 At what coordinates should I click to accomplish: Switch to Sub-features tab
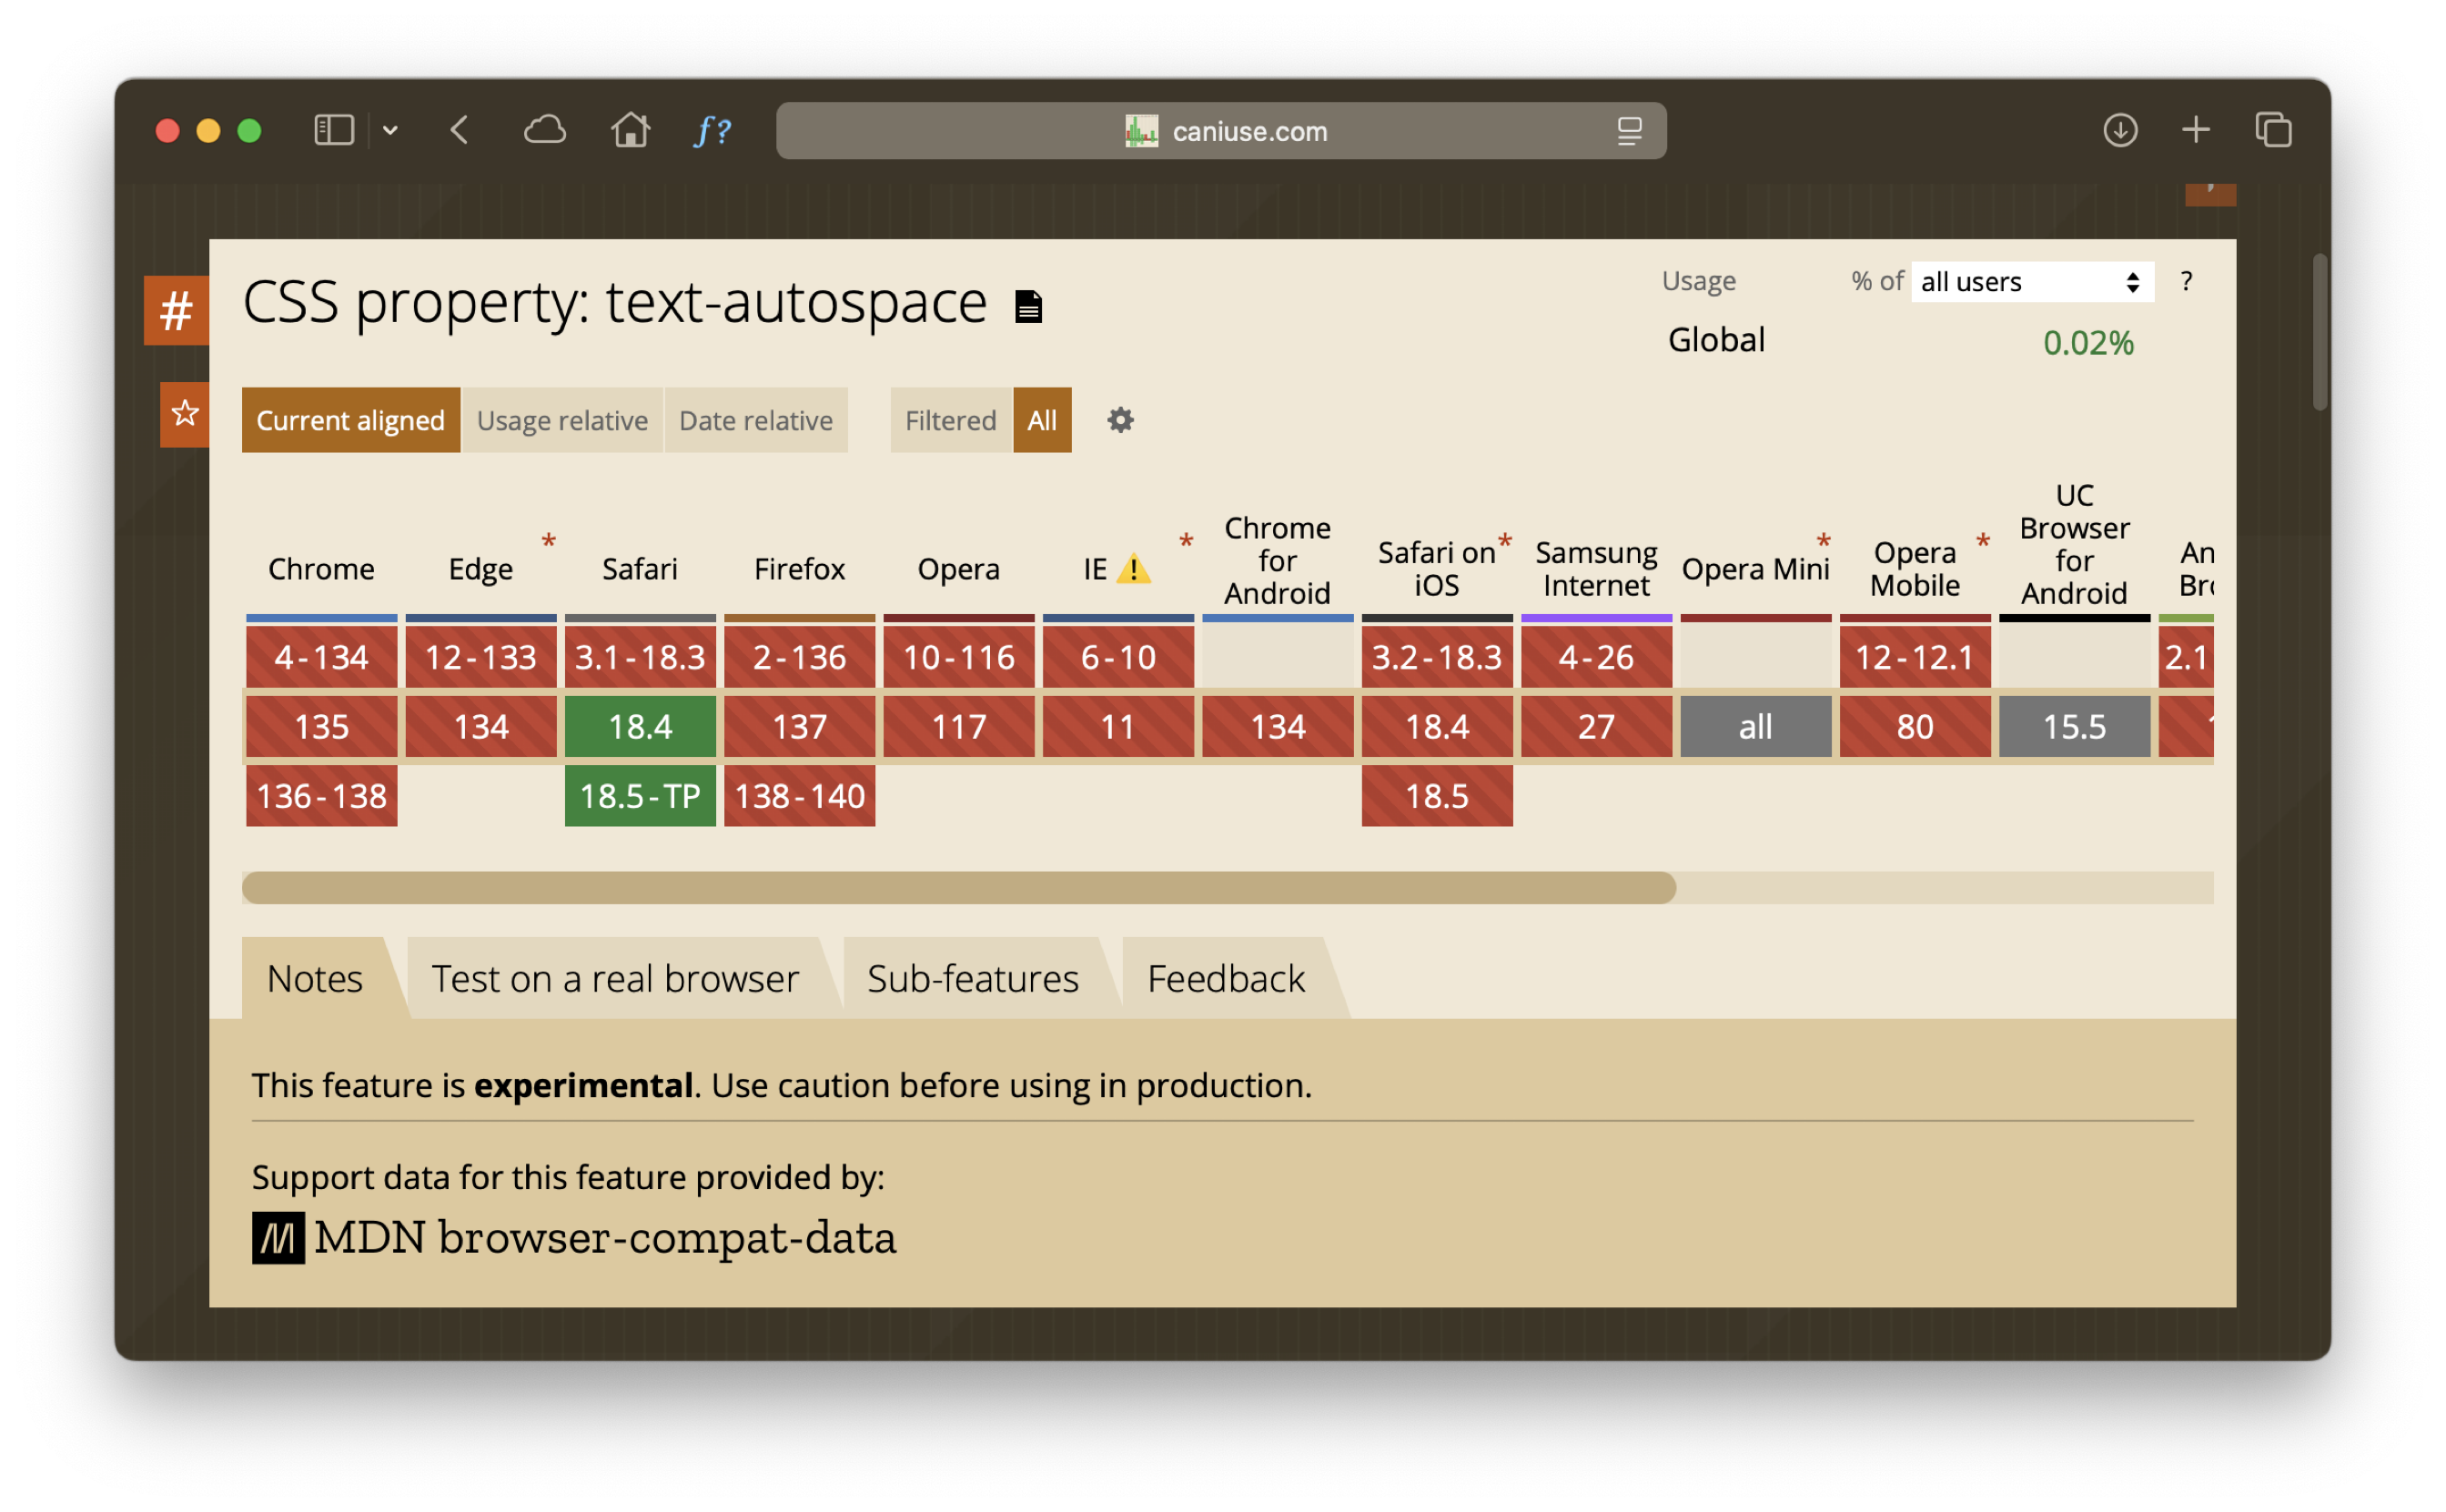tap(973, 978)
